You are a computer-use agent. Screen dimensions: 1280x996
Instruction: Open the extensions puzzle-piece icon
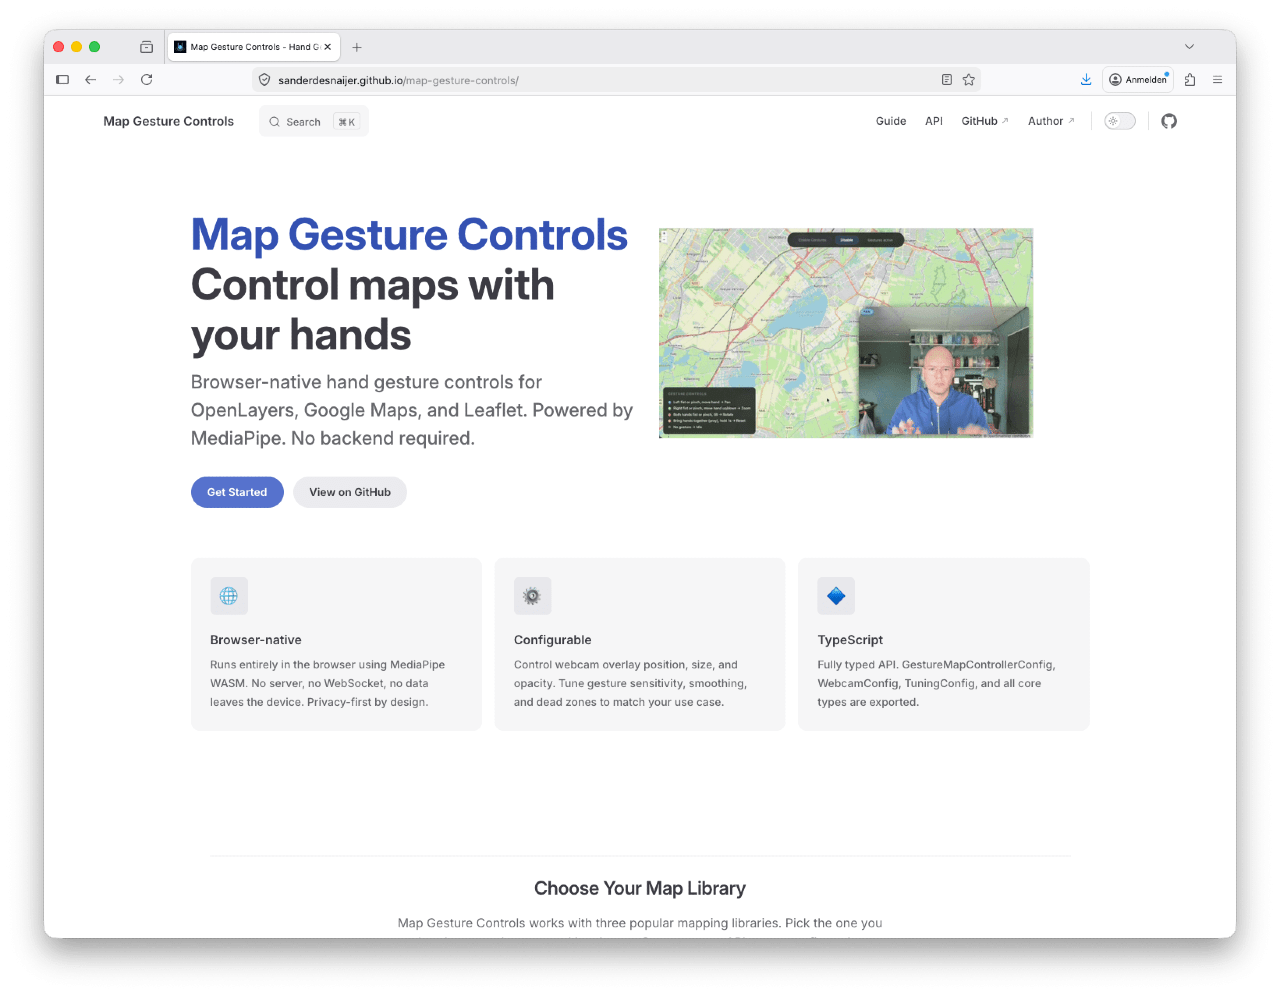tap(1190, 80)
